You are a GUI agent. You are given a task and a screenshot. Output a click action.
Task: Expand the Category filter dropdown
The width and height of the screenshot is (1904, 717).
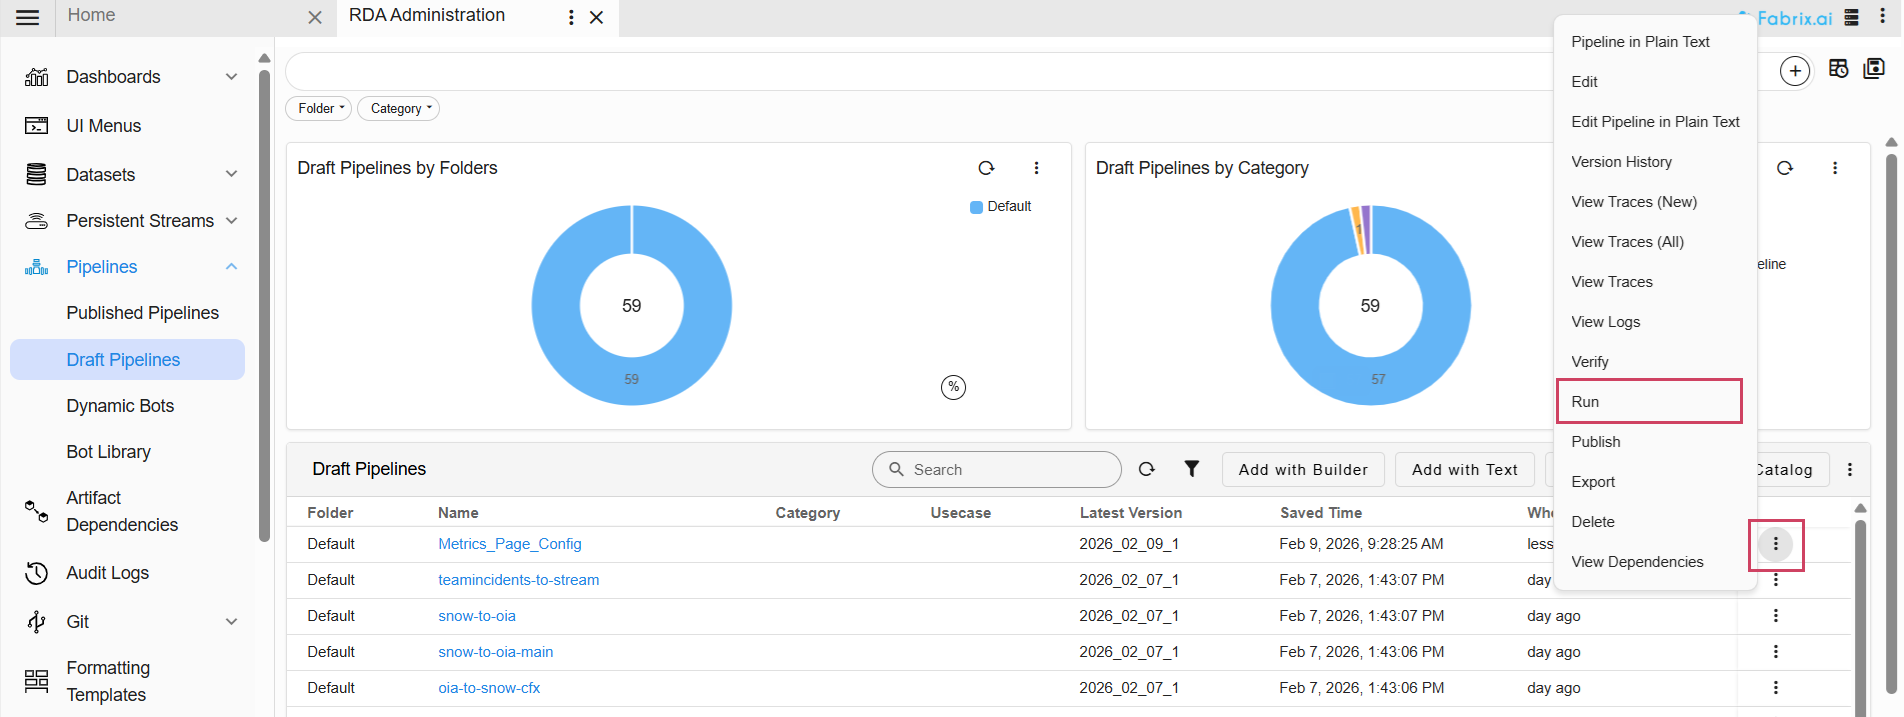point(399,109)
